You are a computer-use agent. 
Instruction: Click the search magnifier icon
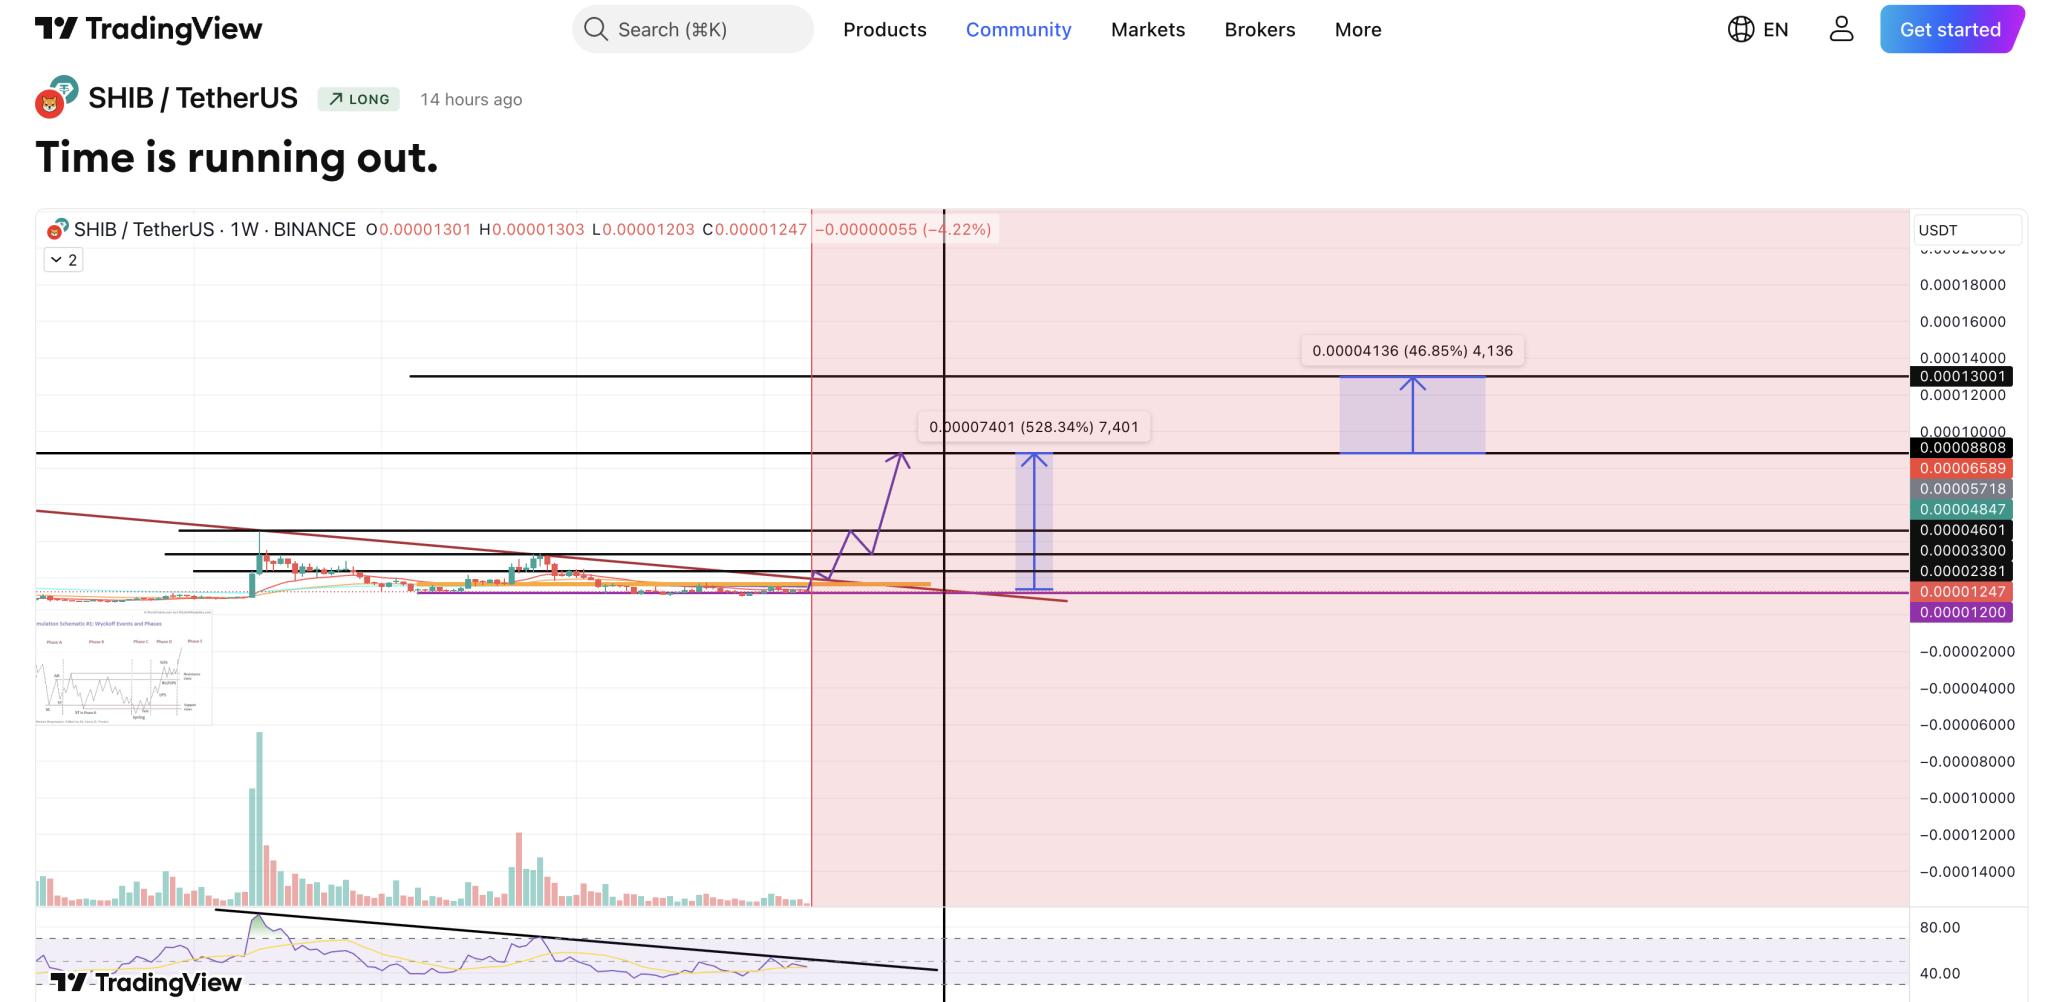(596, 29)
